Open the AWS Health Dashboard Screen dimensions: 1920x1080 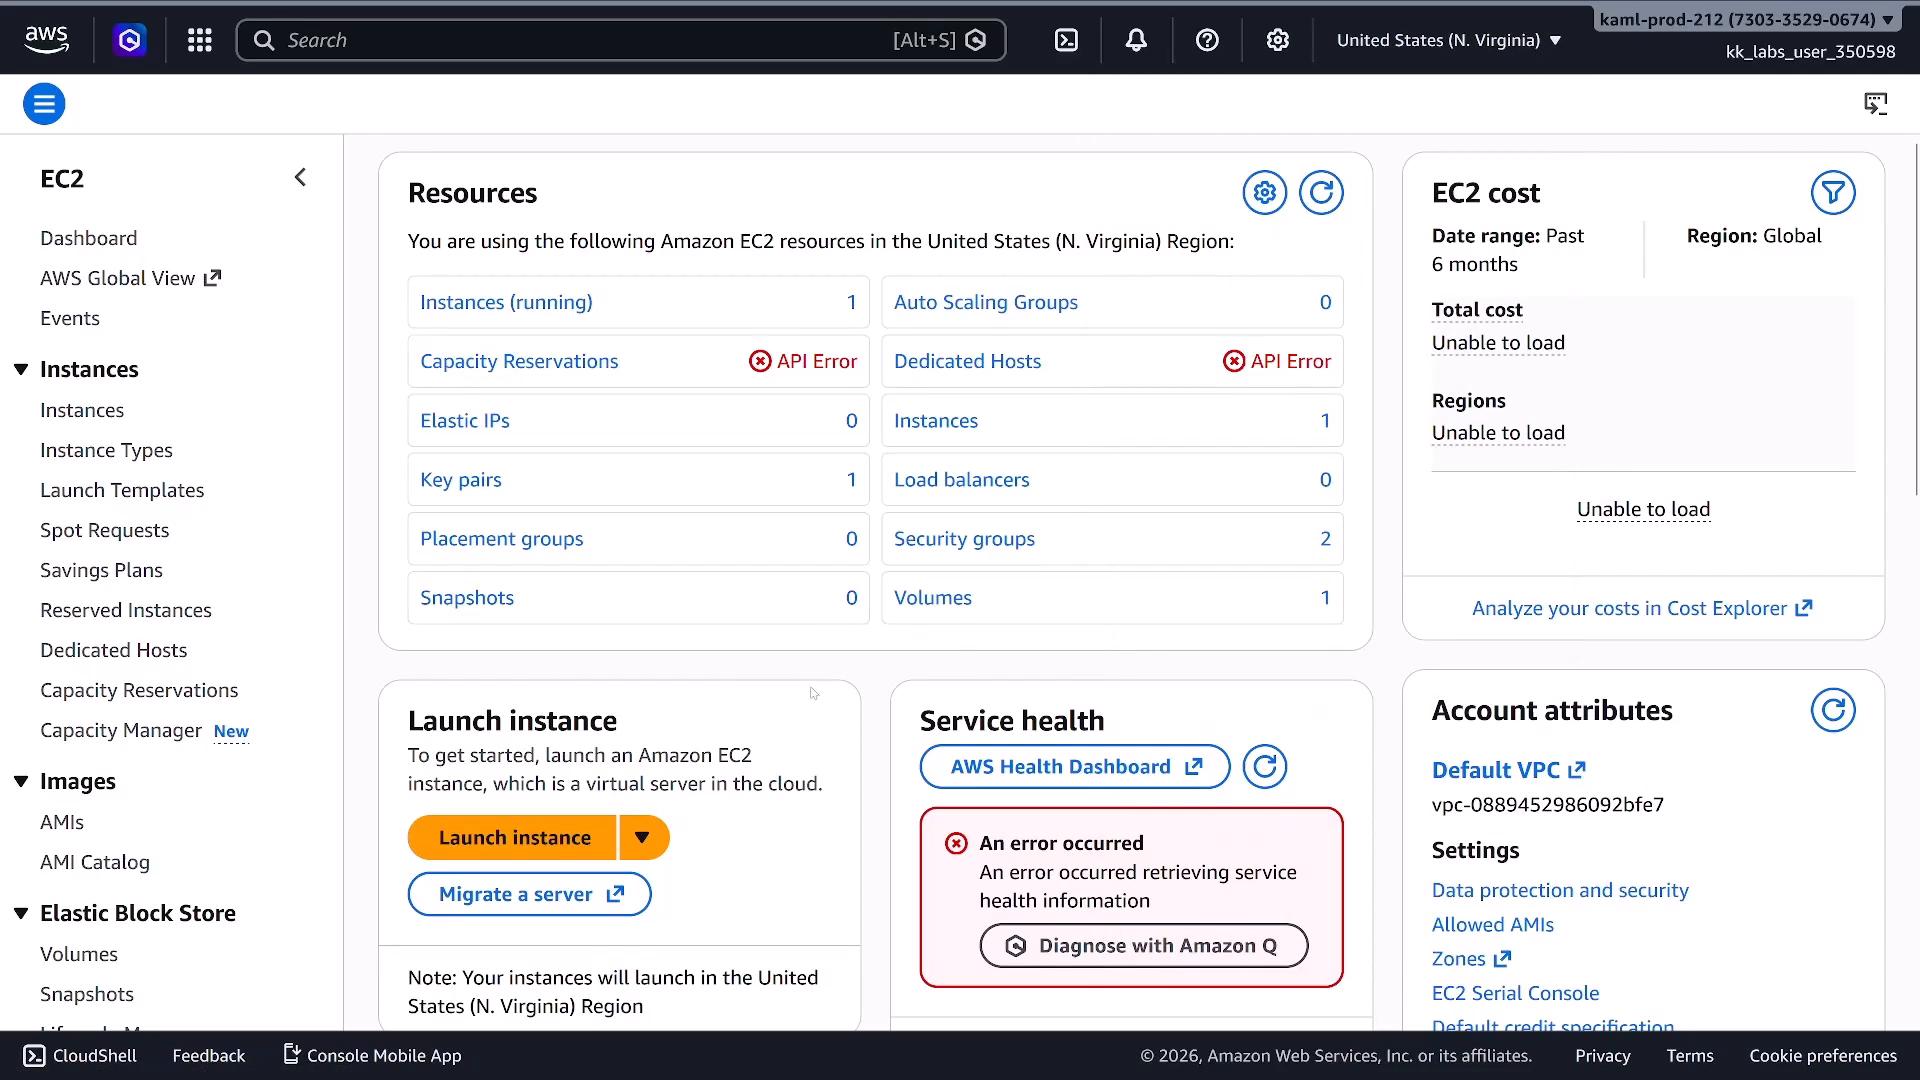coord(1075,767)
